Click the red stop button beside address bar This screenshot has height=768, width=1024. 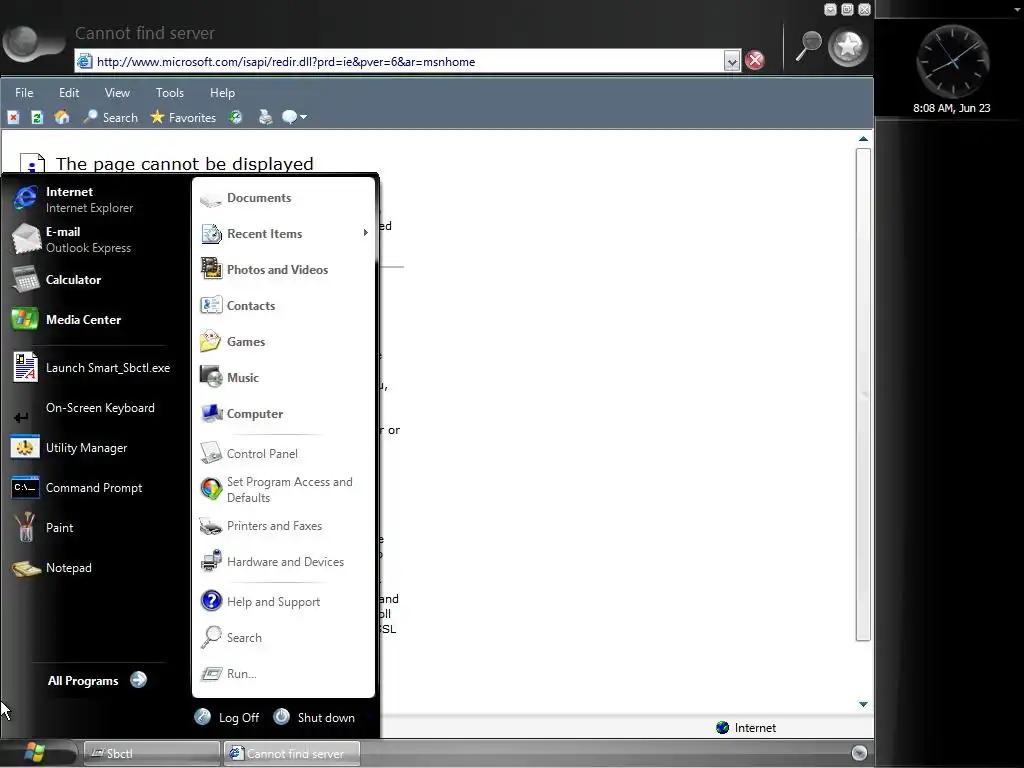755,60
